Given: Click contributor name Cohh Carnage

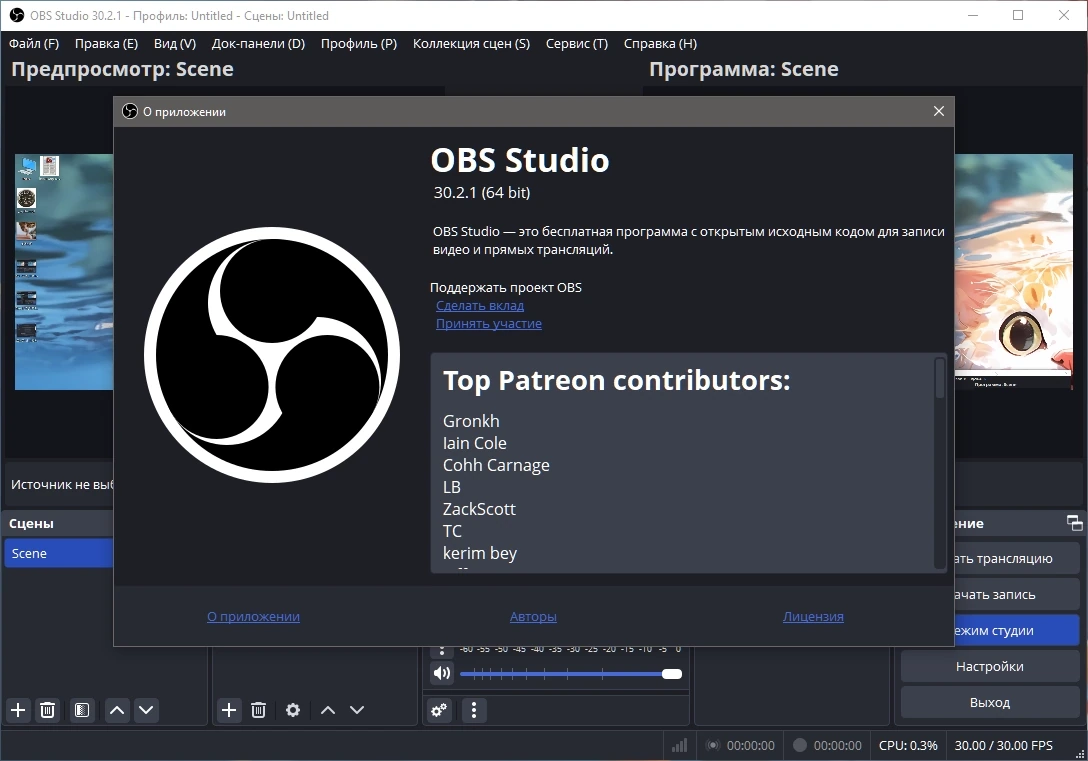Looking at the screenshot, I should [496, 465].
